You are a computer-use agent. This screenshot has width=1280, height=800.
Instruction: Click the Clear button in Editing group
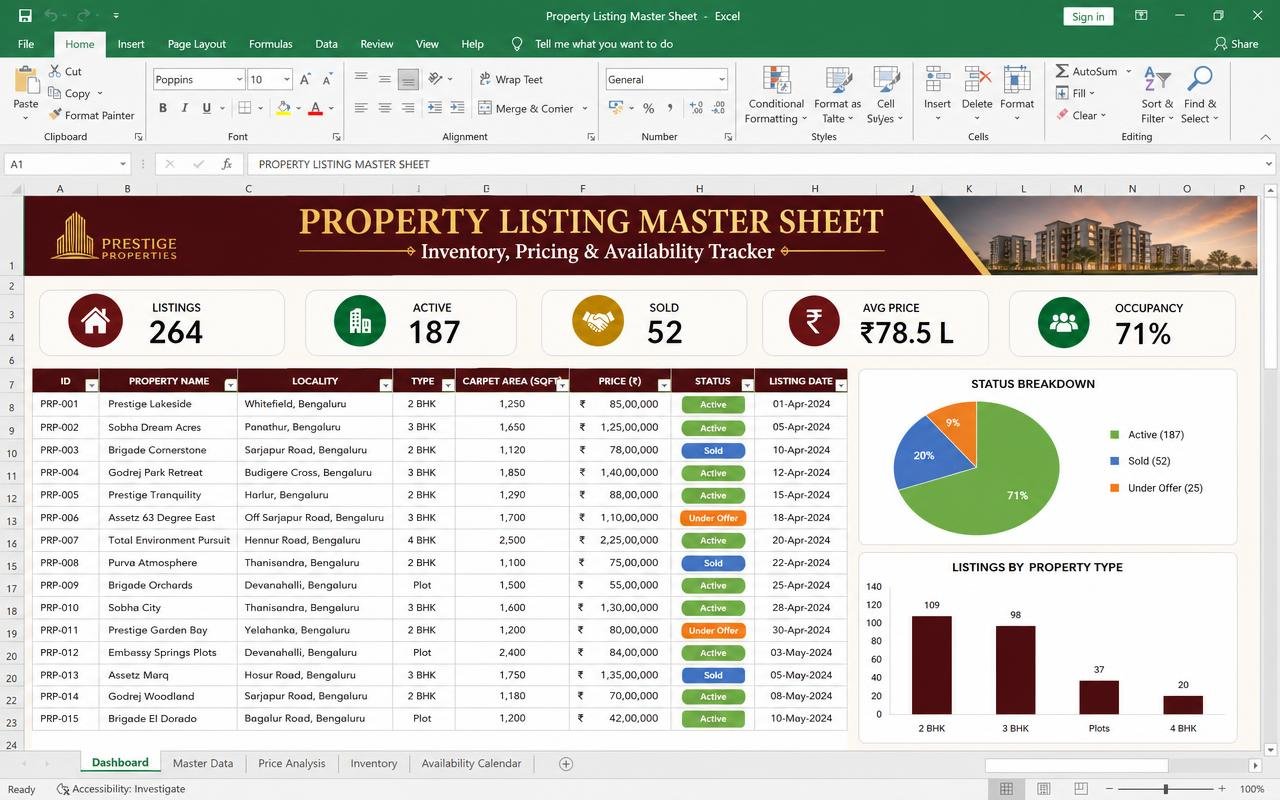coord(1081,115)
